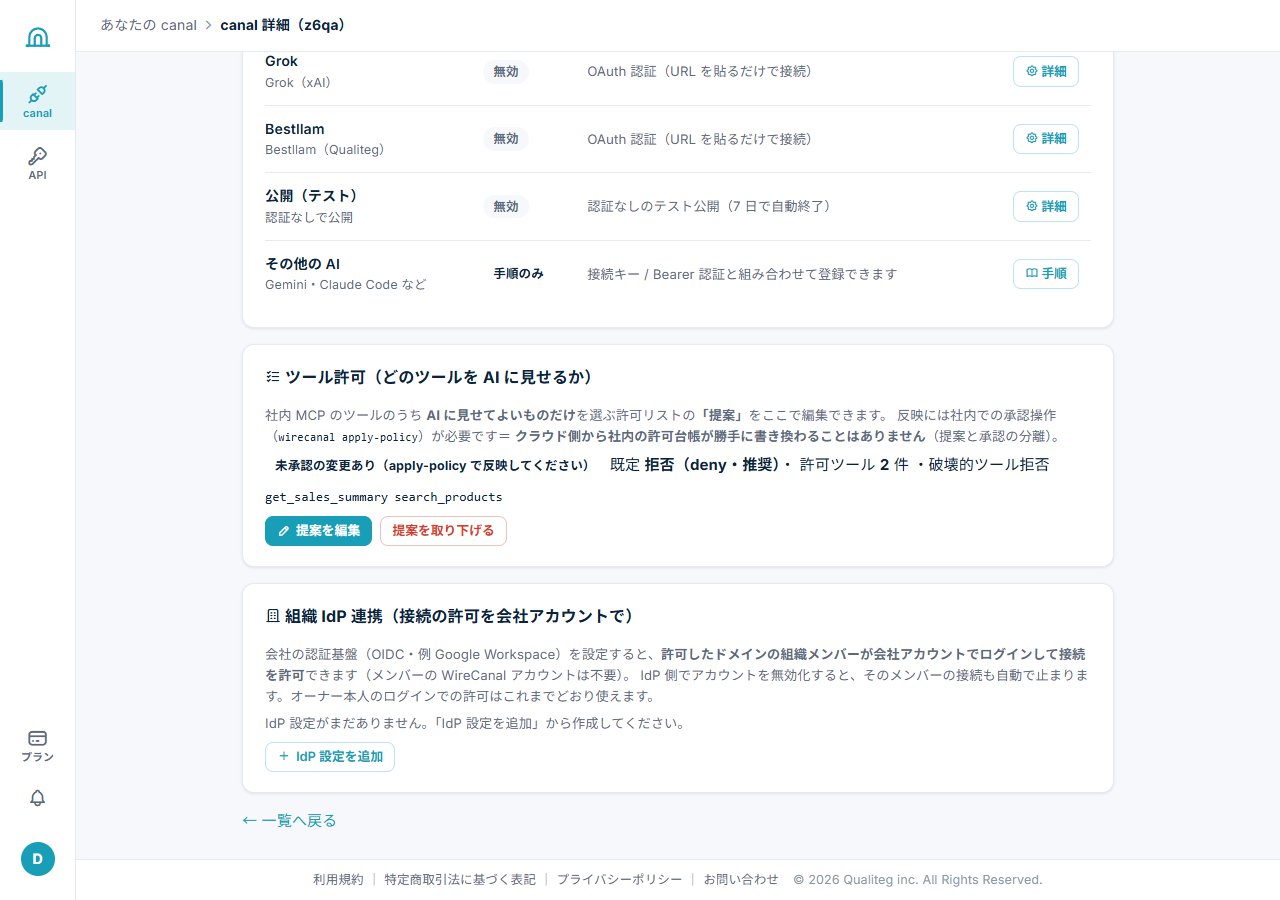Click the 提案を取り下げる button
1280x900 pixels.
click(x=443, y=531)
